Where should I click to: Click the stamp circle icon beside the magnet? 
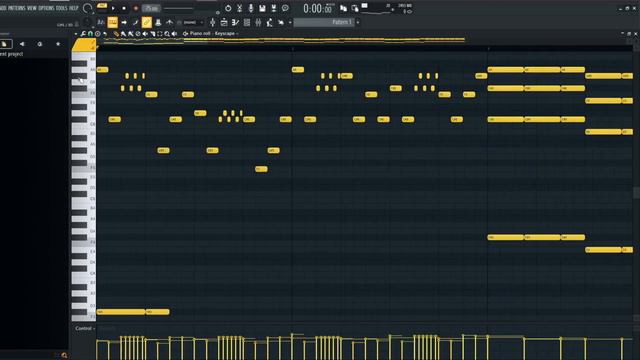tap(98, 34)
